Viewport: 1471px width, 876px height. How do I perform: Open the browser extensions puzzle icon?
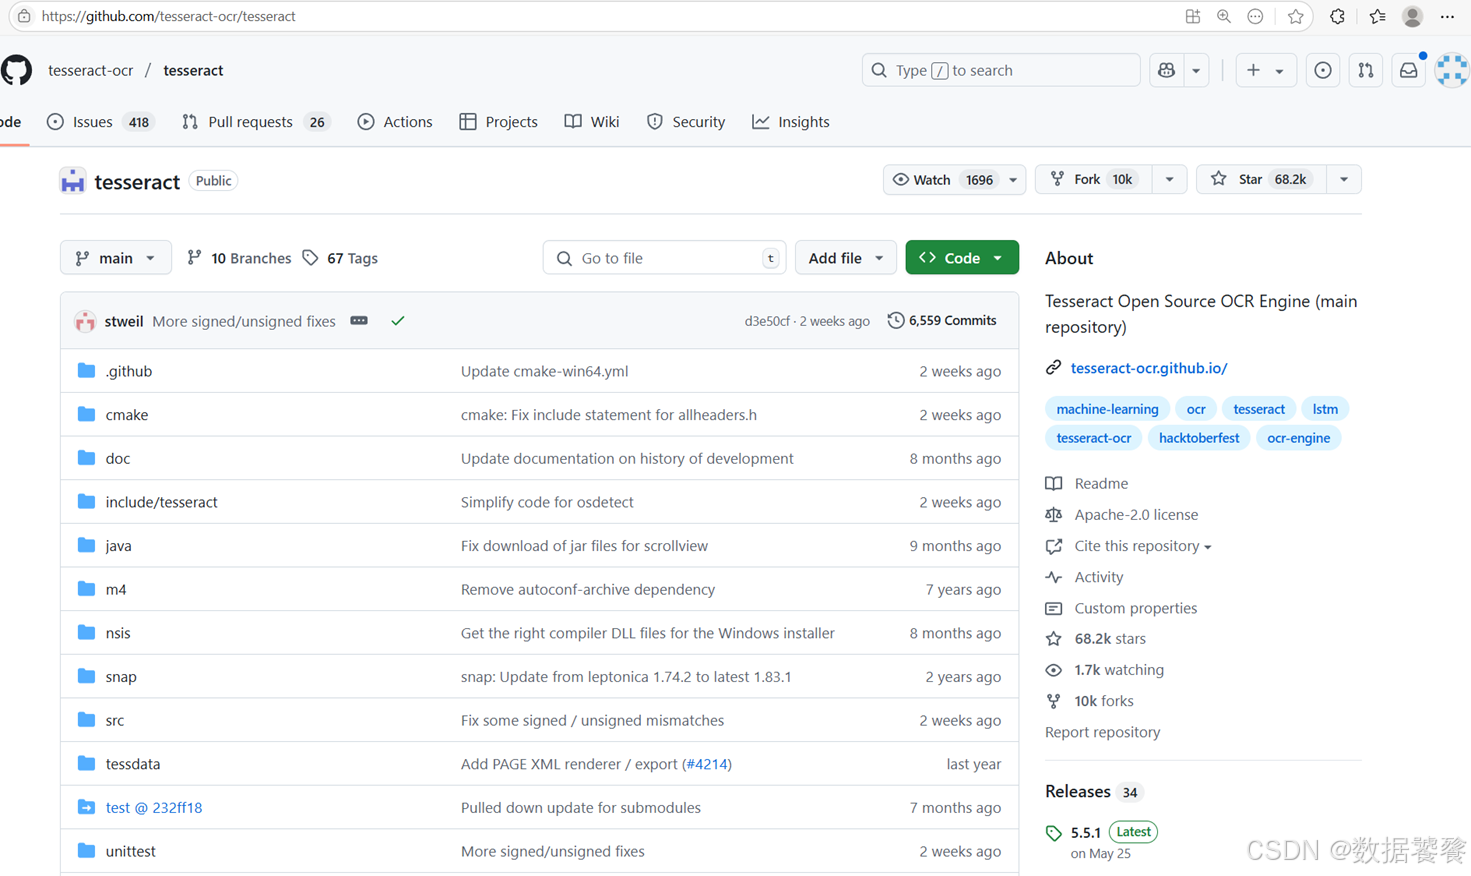pyautogui.click(x=1337, y=16)
